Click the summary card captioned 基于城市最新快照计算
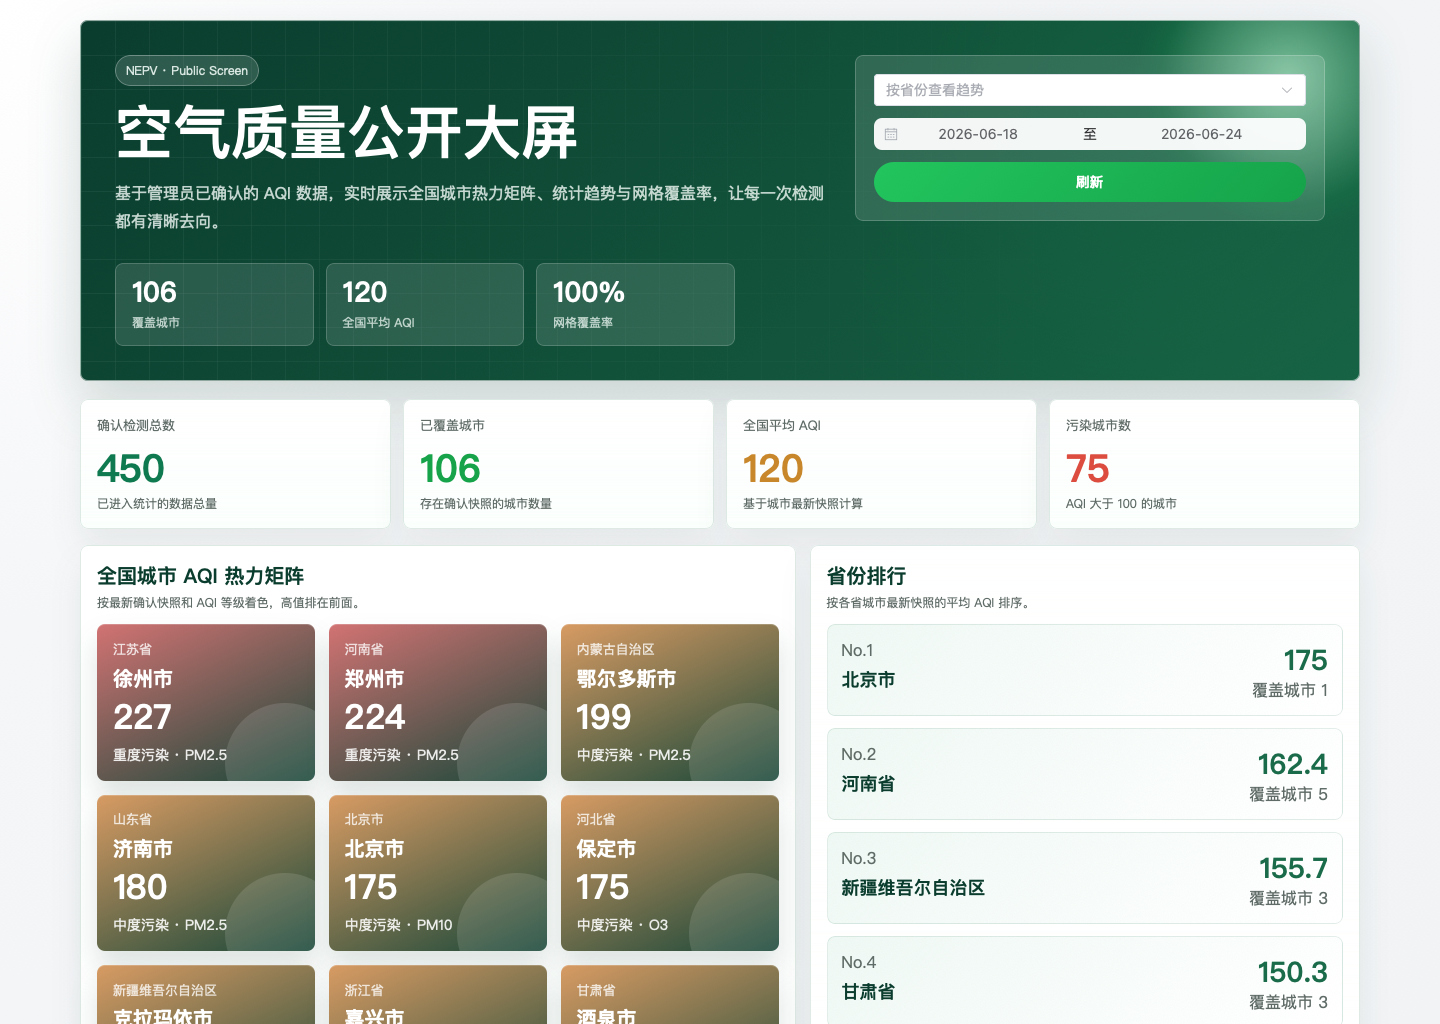Screen dimensions: 1440x1024 (881, 464)
